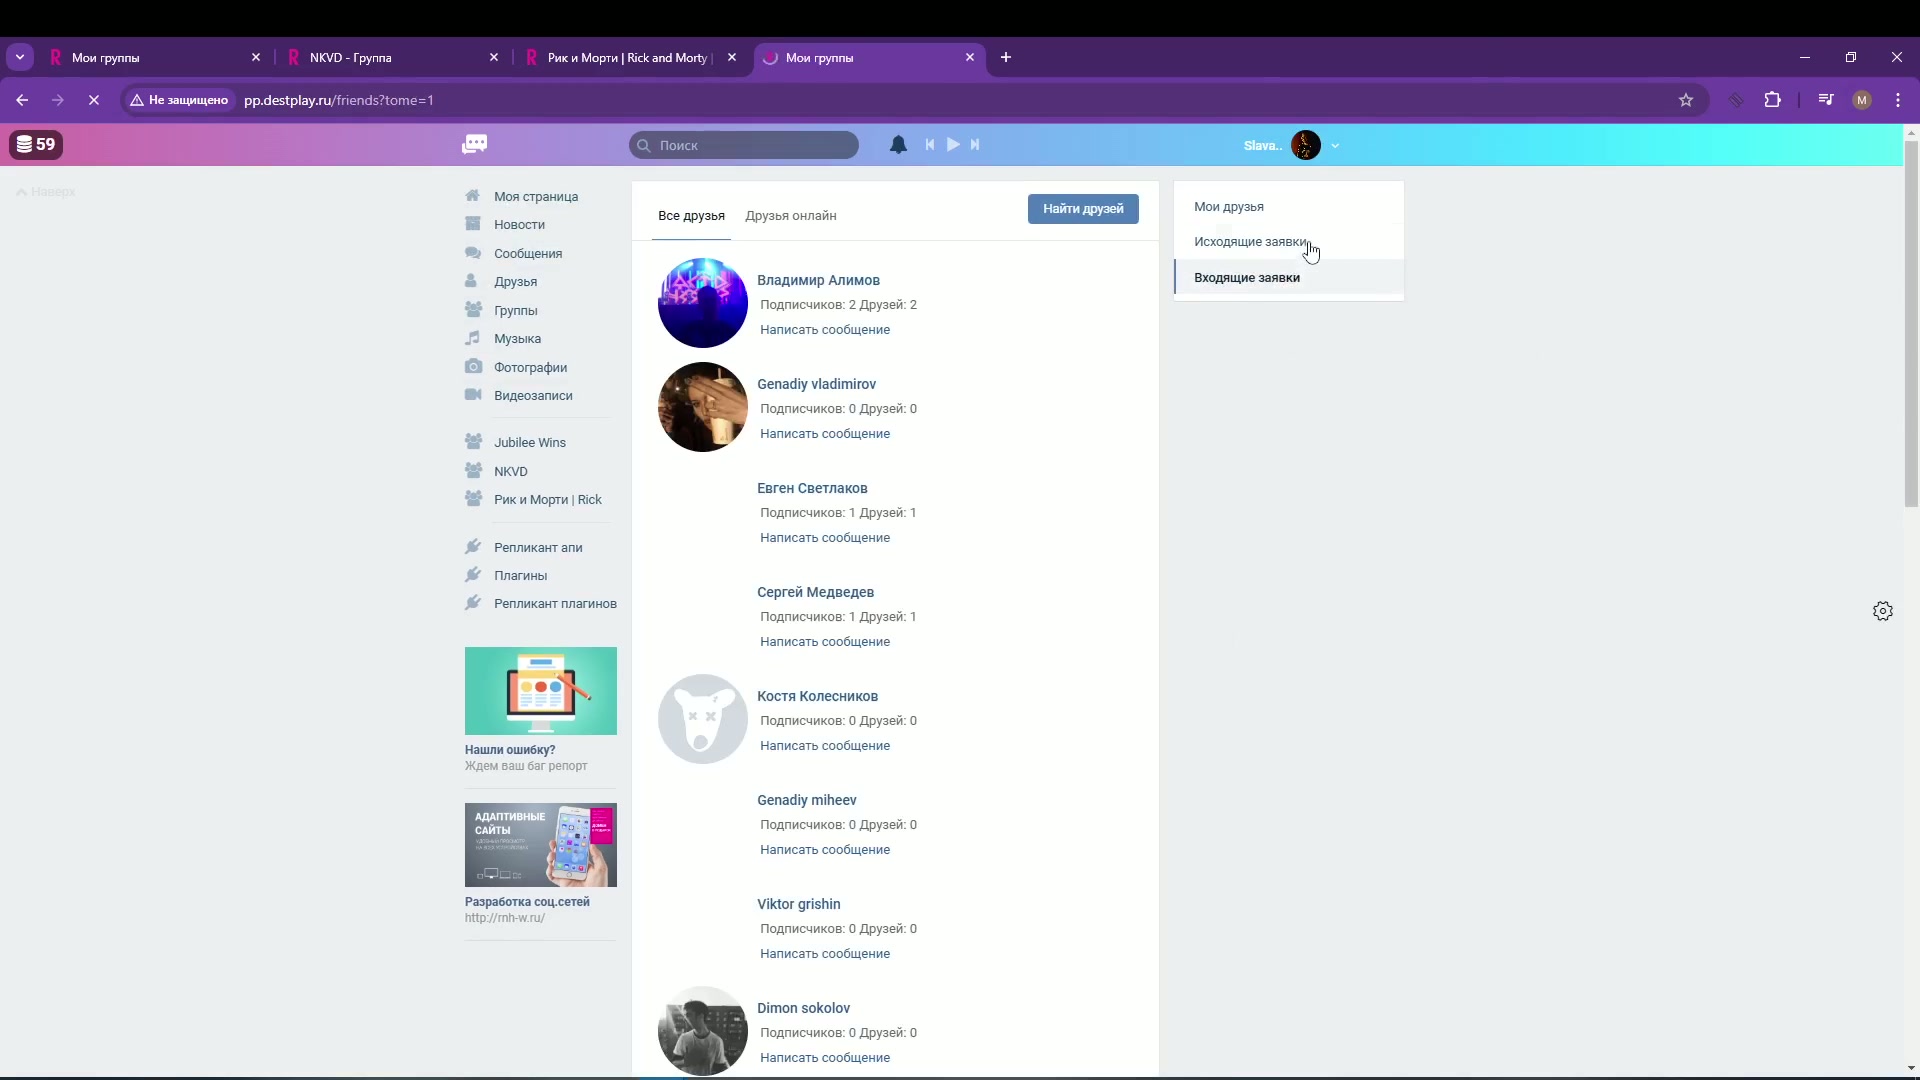Screen dimensions: 1920x1080
Task: Play music with the header play button
Action: click(x=953, y=145)
